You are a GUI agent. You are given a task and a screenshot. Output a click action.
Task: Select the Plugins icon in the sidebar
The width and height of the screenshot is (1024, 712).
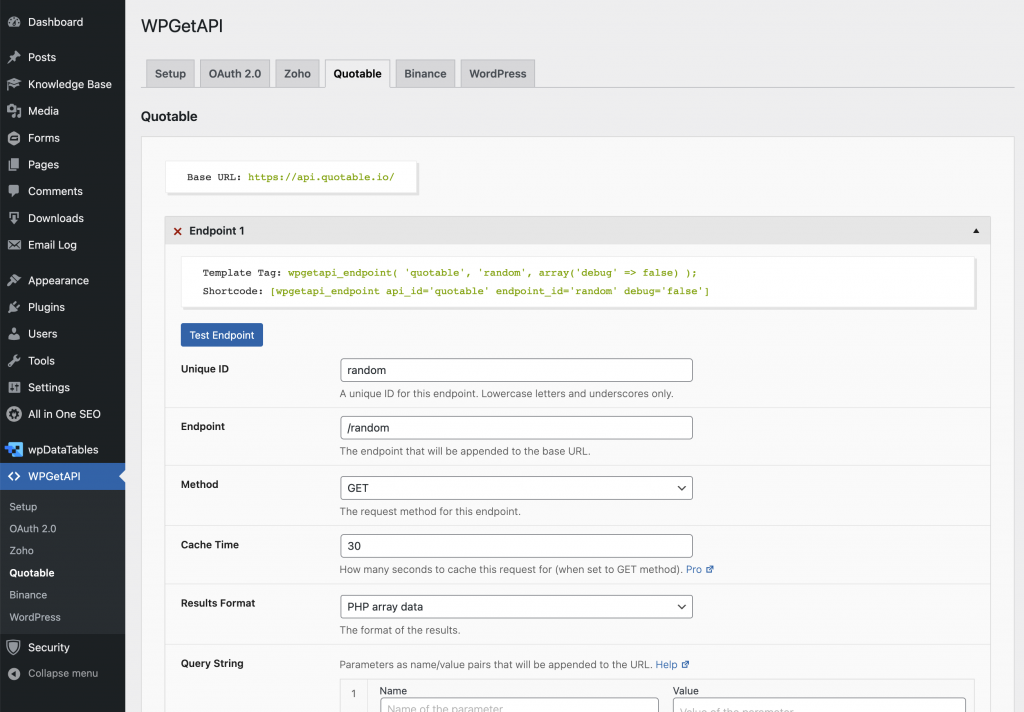(x=14, y=307)
